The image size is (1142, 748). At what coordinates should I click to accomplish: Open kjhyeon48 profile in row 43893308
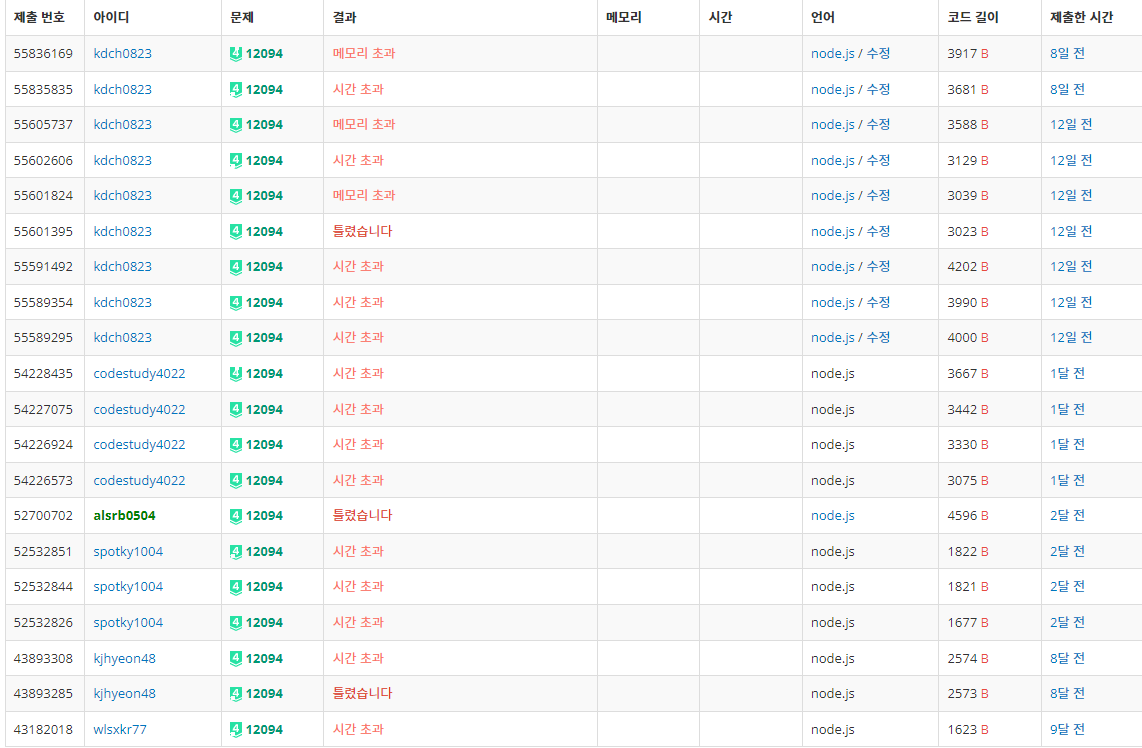point(125,658)
